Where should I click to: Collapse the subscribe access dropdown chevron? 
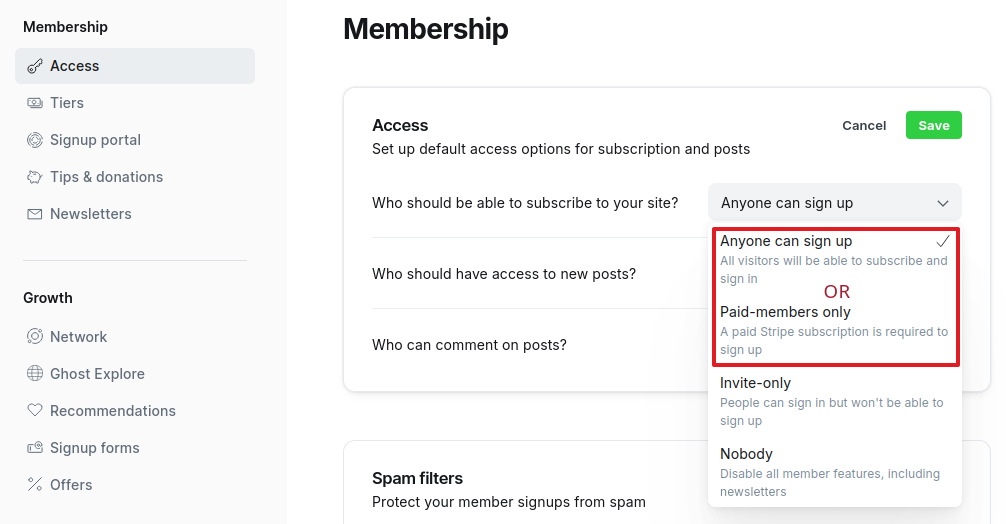pyautogui.click(x=942, y=203)
